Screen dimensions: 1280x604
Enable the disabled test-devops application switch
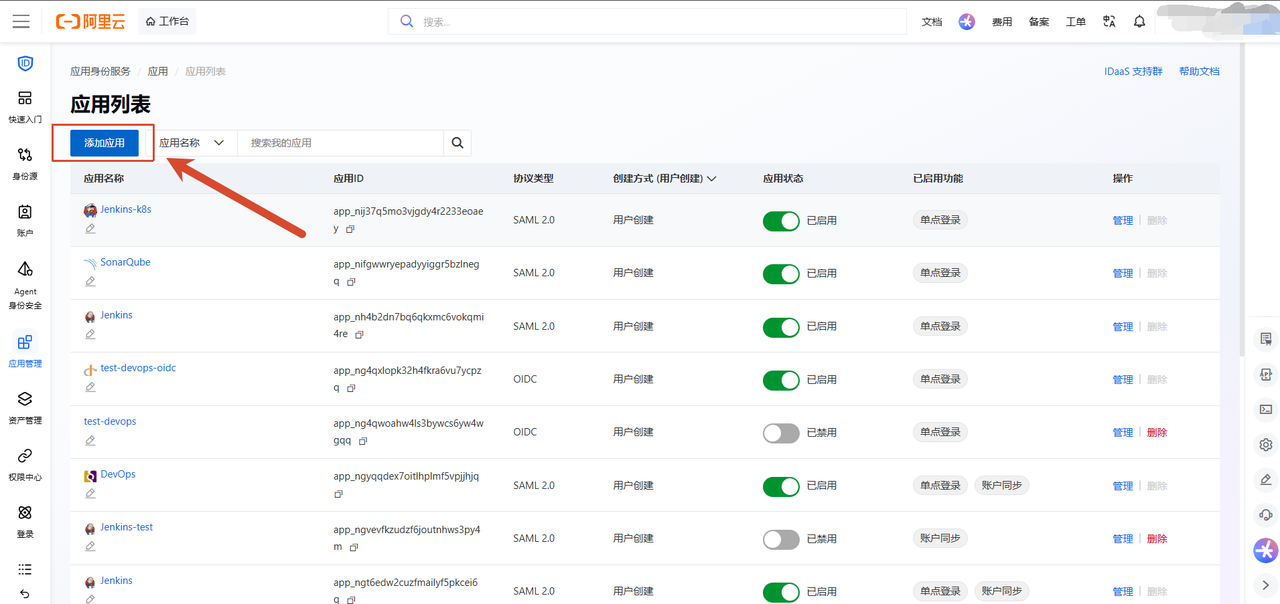(x=781, y=432)
